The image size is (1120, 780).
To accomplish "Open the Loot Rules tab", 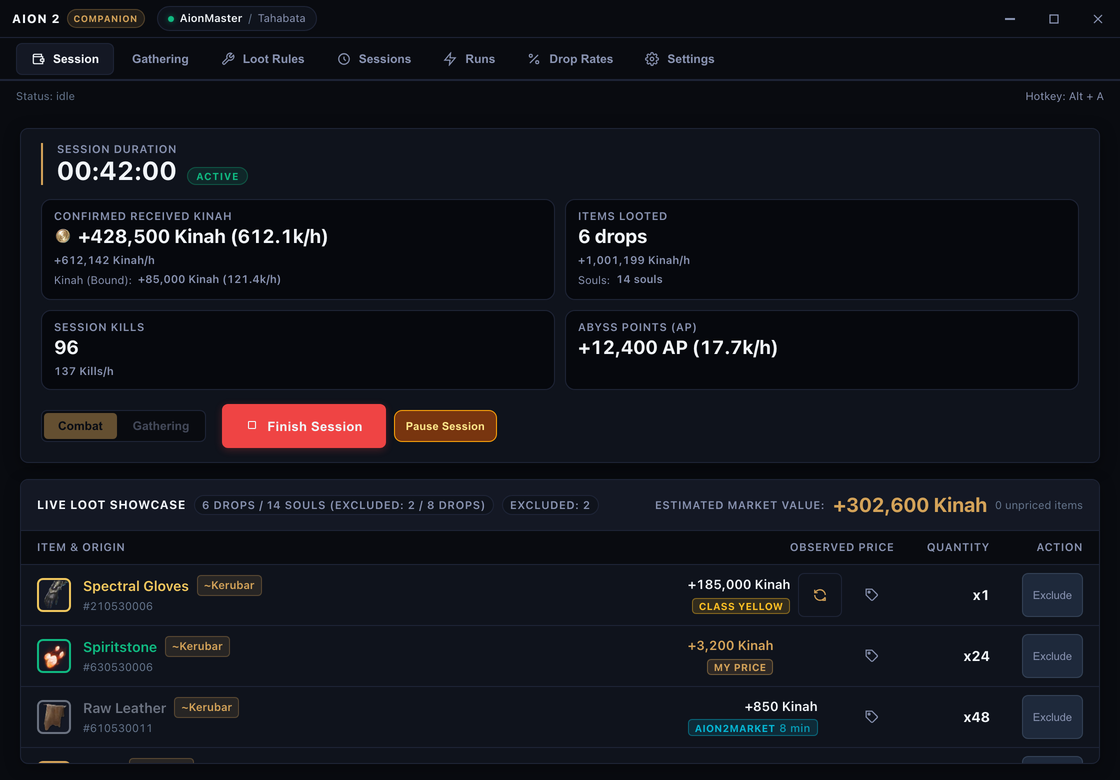I will click(263, 59).
